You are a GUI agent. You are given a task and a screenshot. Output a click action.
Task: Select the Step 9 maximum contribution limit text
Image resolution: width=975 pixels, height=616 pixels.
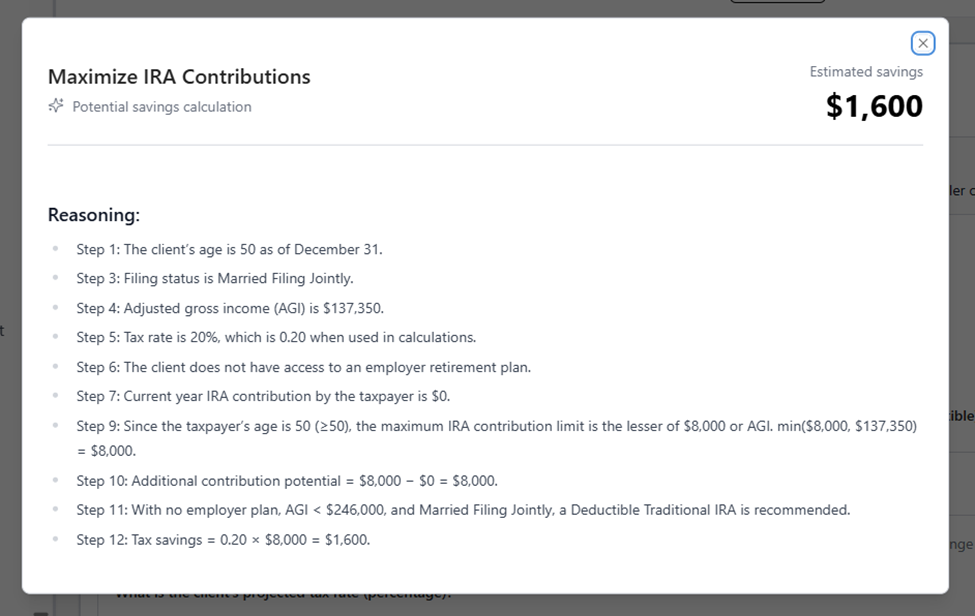coord(496,426)
